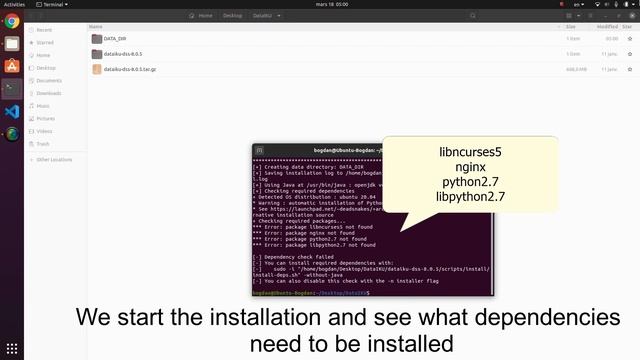Select the file name DATA_DIR

115,39
